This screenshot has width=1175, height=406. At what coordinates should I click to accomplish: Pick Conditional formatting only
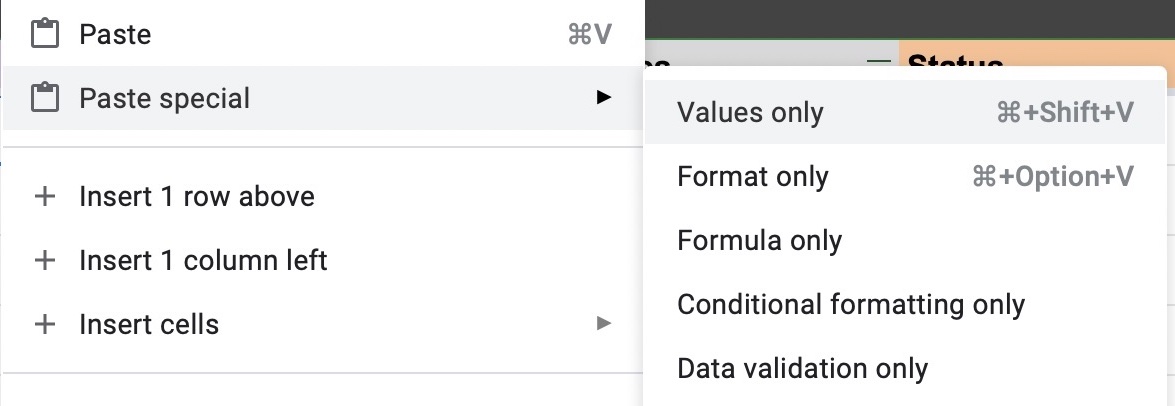[850, 305]
